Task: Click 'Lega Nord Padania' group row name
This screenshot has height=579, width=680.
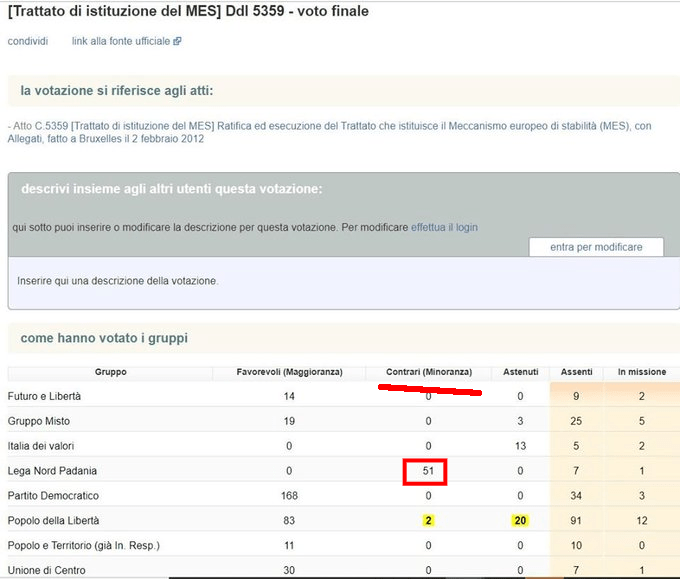Action: pyautogui.click(x=52, y=471)
